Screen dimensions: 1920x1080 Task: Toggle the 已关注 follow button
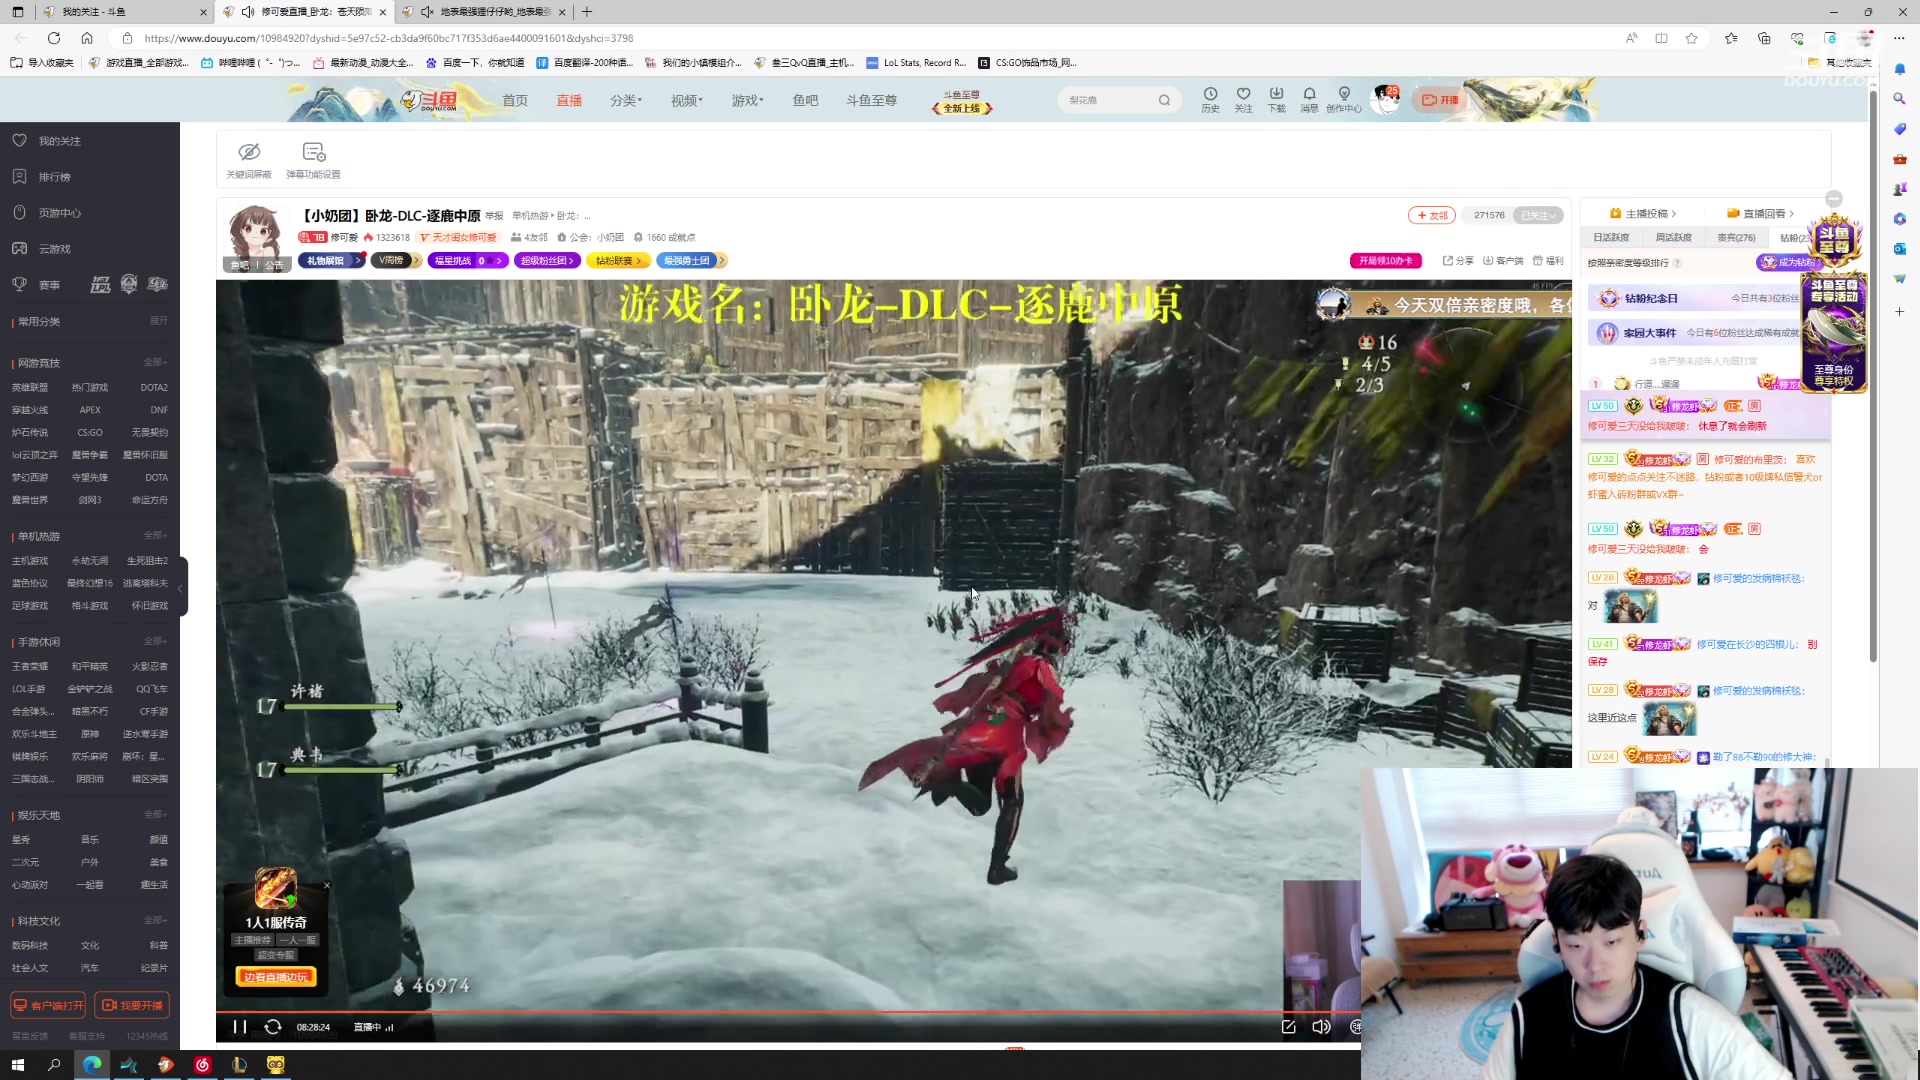(x=1537, y=215)
